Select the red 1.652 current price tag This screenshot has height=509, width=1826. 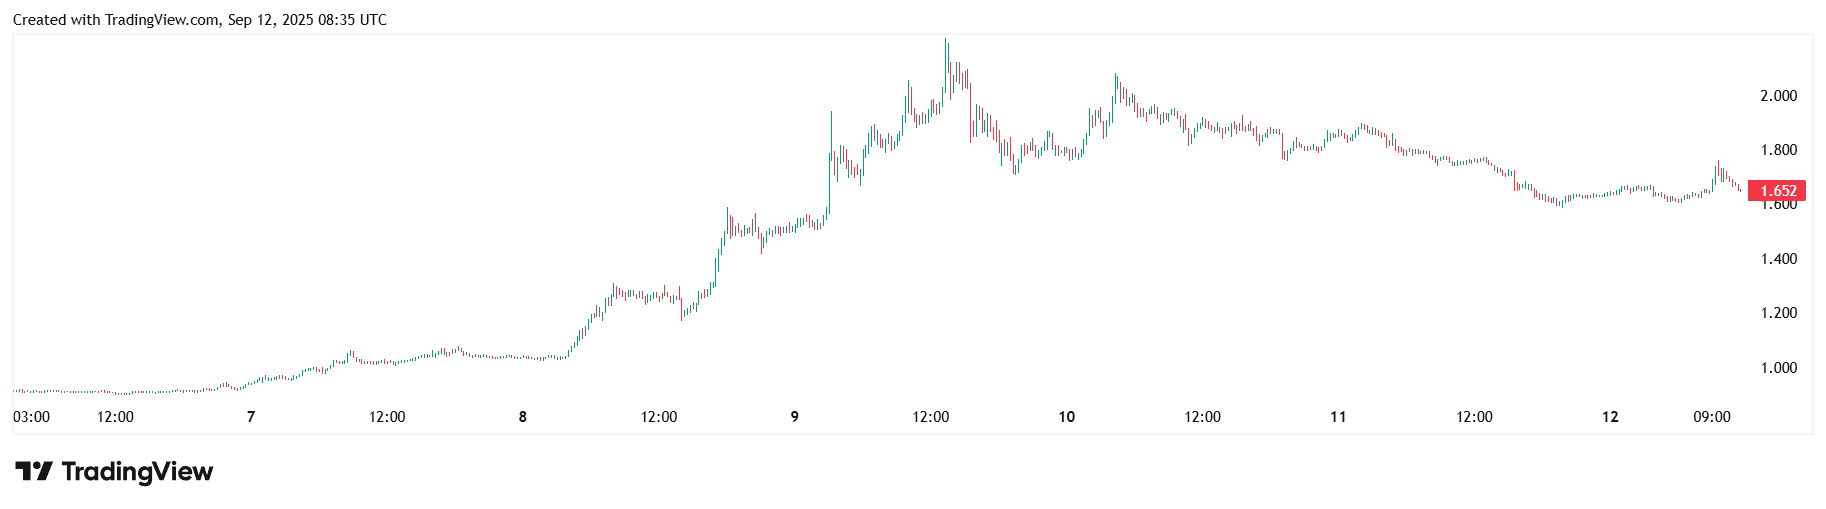(x=1777, y=191)
